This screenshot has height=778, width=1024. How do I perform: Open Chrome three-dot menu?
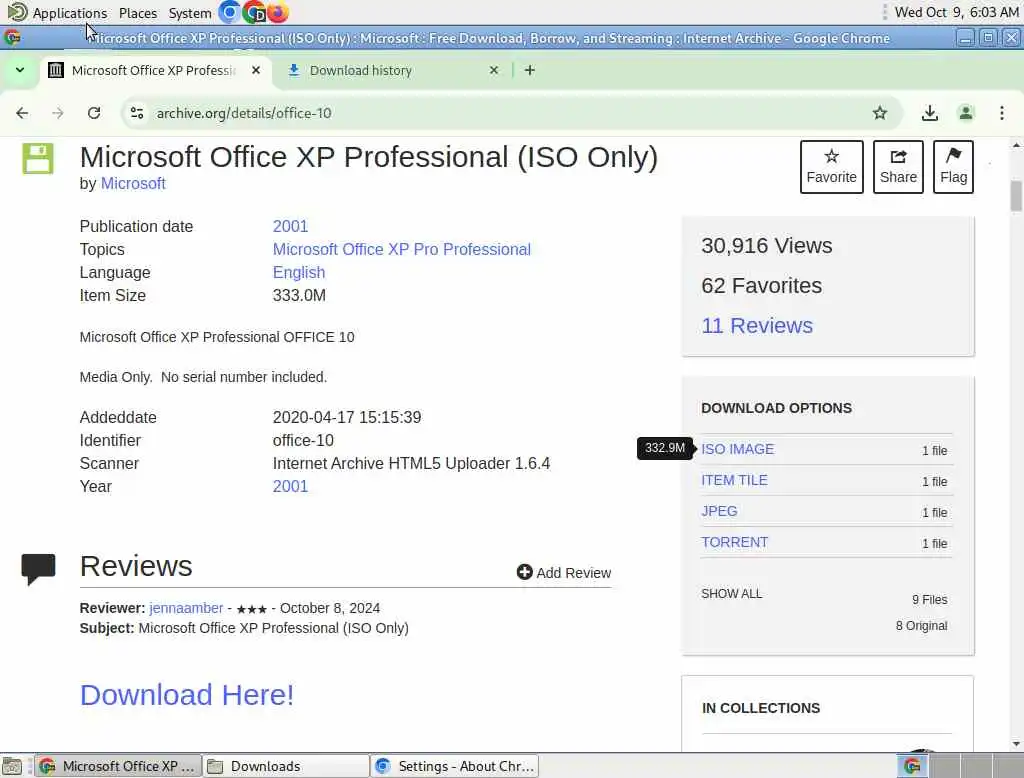[1002, 113]
